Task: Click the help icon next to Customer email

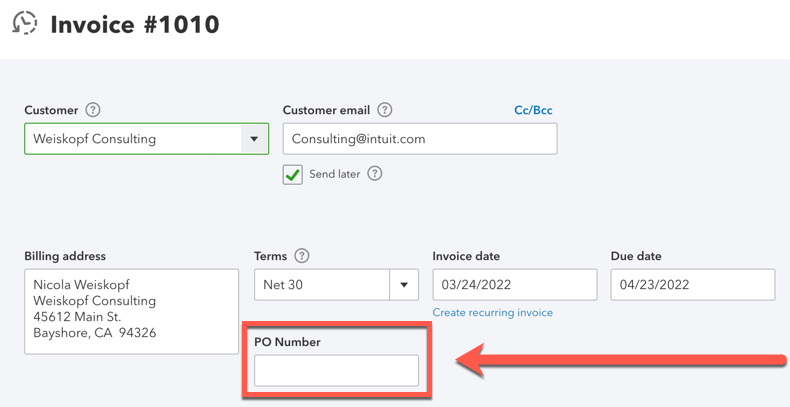Action: click(384, 110)
